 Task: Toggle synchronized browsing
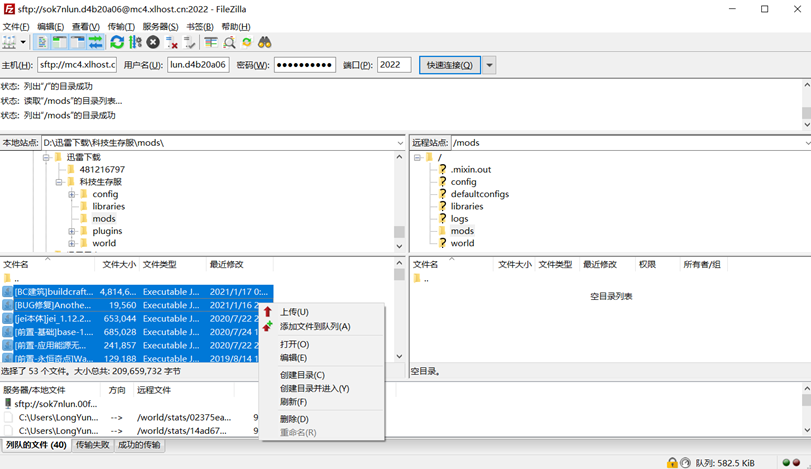click(247, 42)
